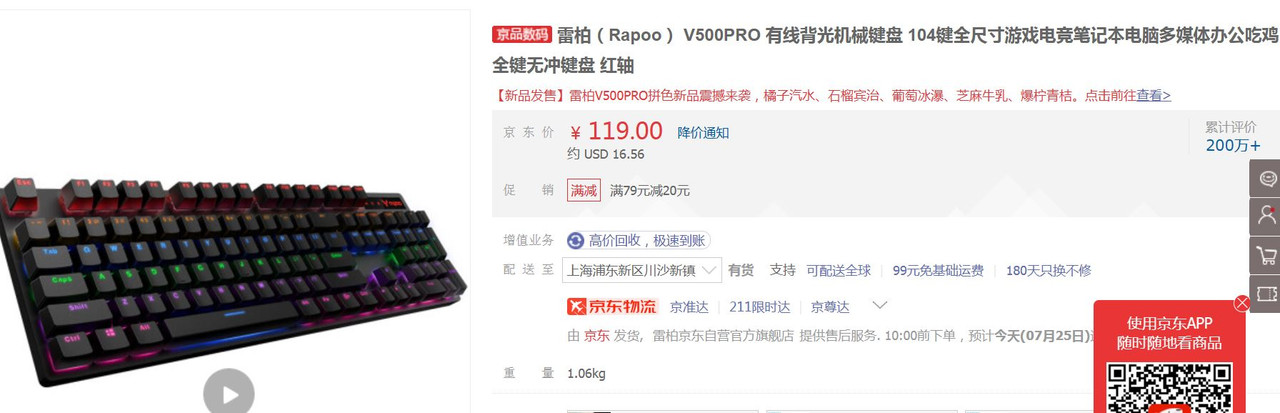Open the customer service chat sidebar icon
The image size is (1280, 413).
click(1266, 178)
